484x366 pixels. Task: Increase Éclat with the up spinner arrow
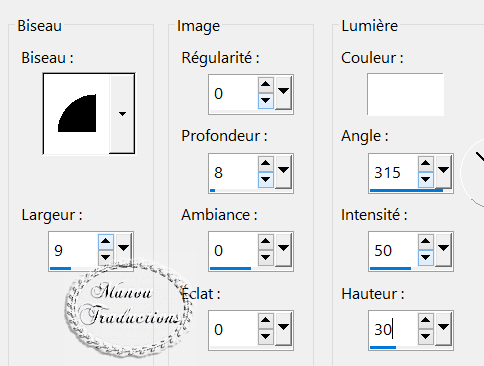click(x=266, y=321)
